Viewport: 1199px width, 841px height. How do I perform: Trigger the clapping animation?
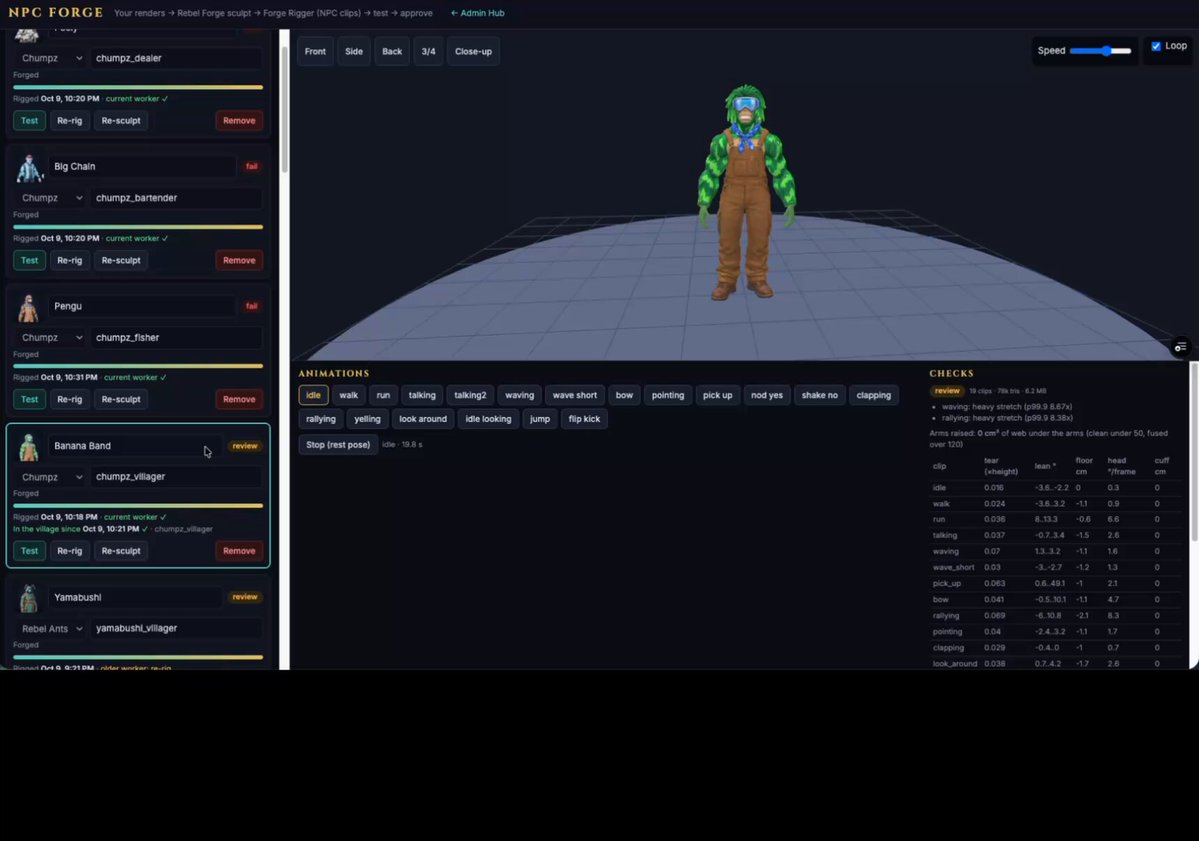pyautogui.click(x=873, y=395)
